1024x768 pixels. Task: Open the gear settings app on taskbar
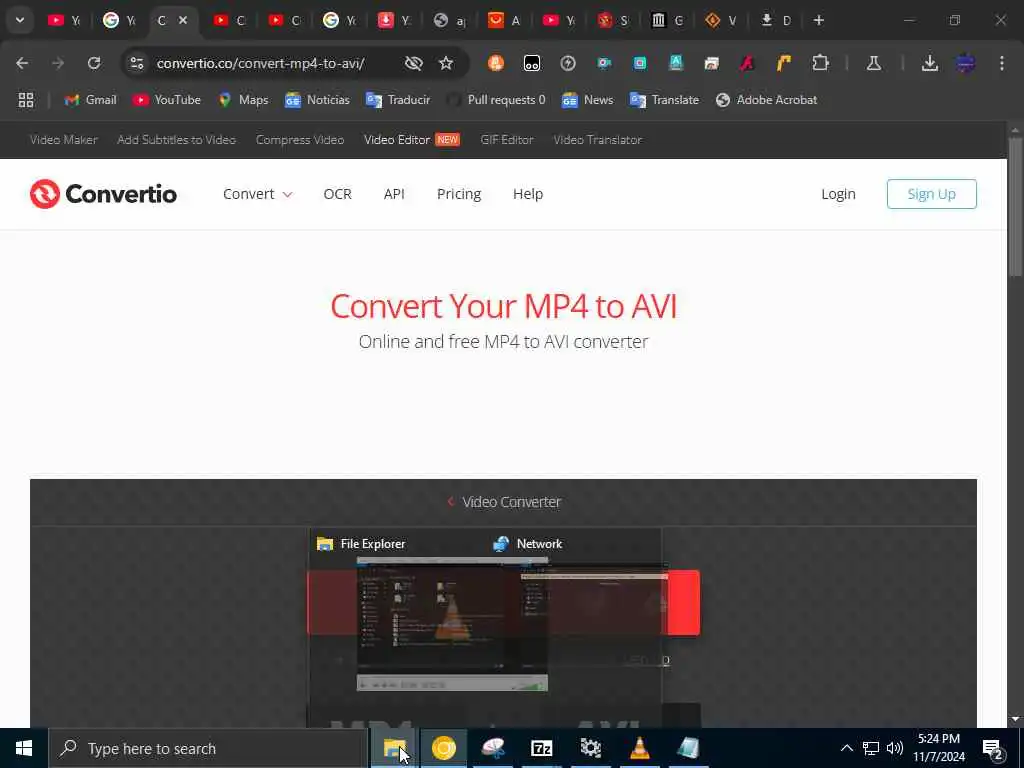tap(590, 748)
